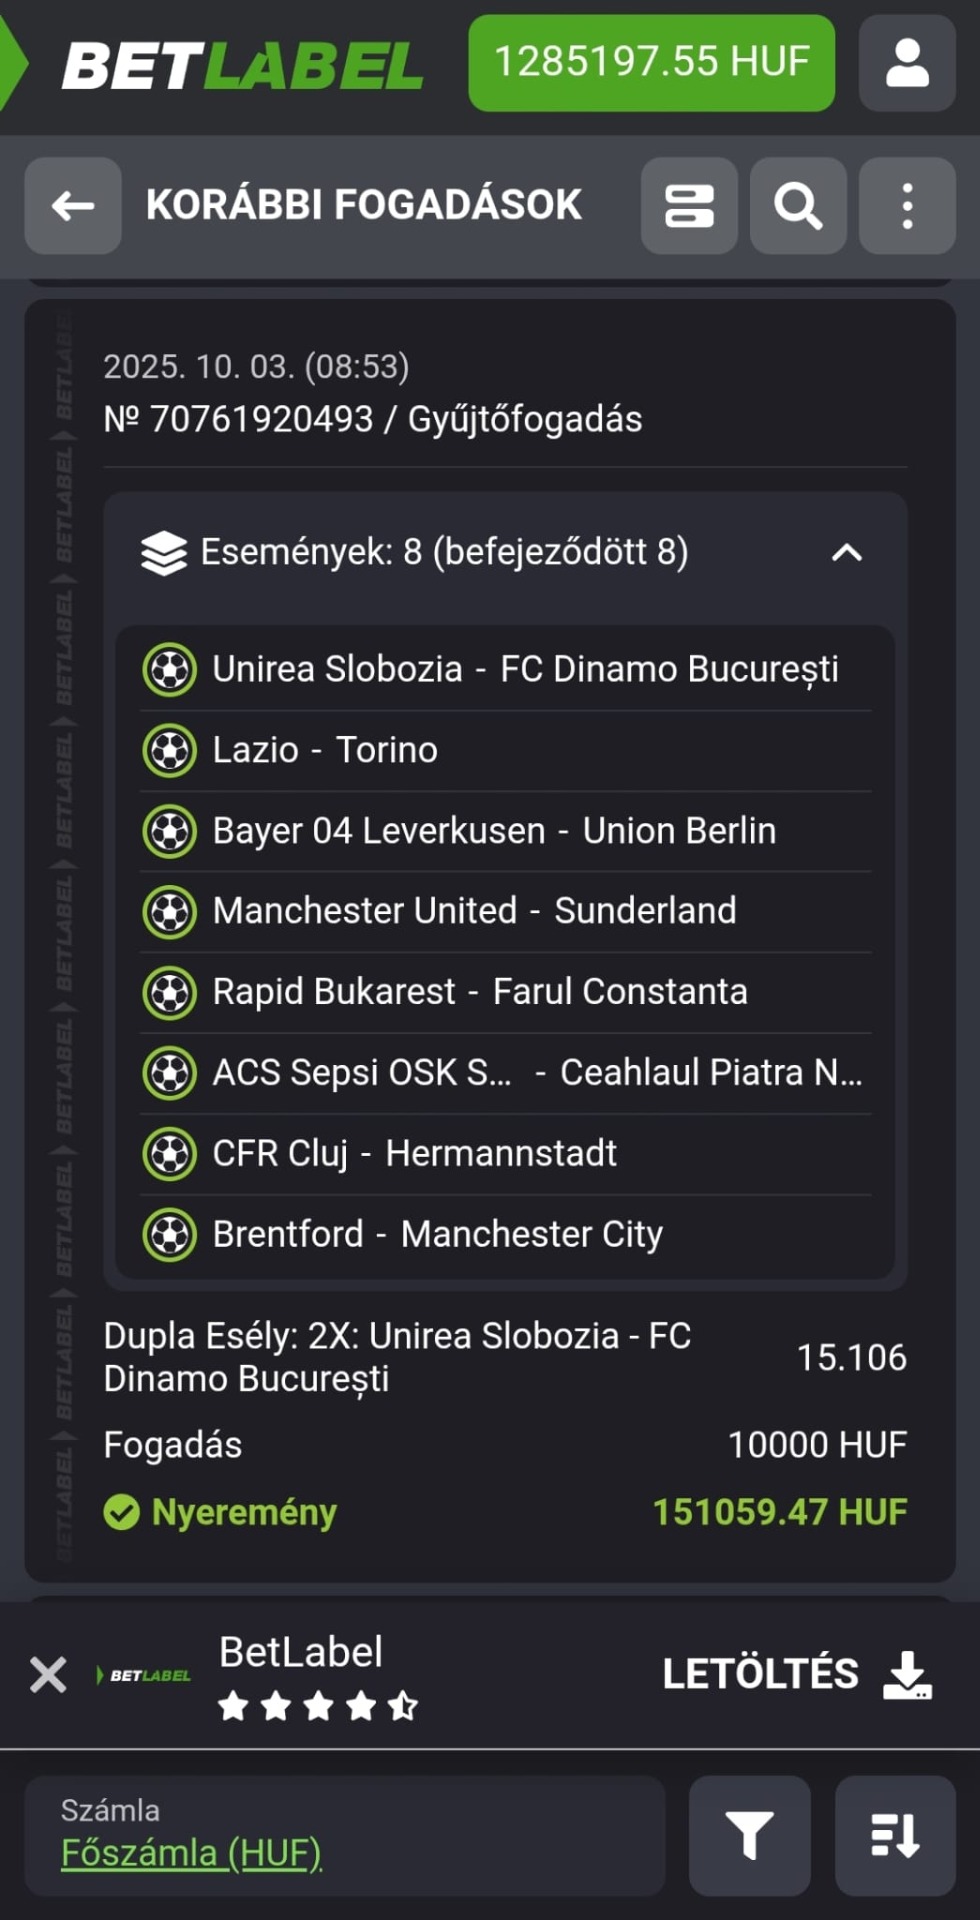Open the user profile icon
This screenshot has width=980, height=1920.
(x=907, y=63)
